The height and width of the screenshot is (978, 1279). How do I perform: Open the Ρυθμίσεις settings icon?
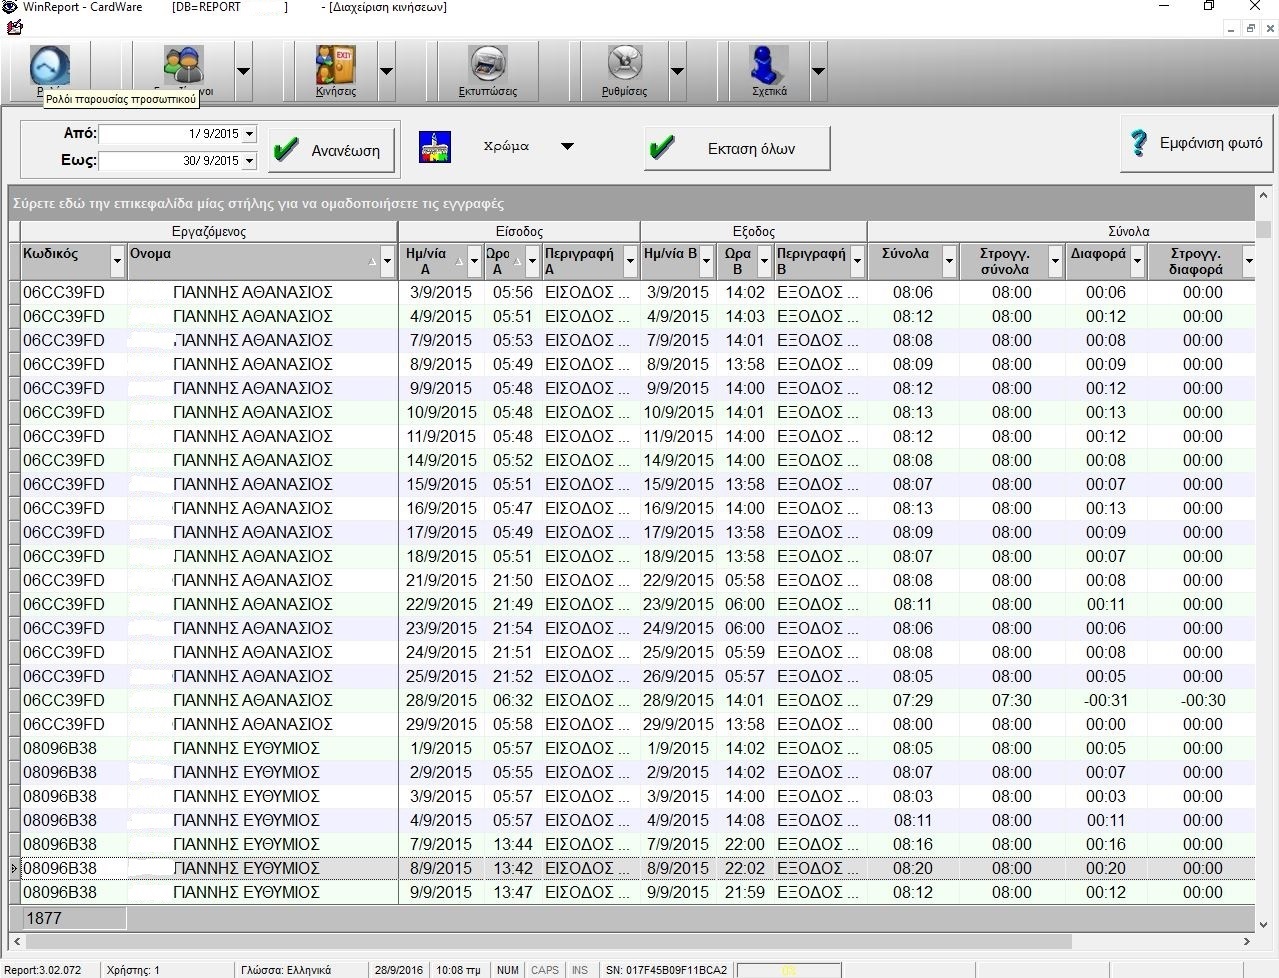click(x=624, y=66)
